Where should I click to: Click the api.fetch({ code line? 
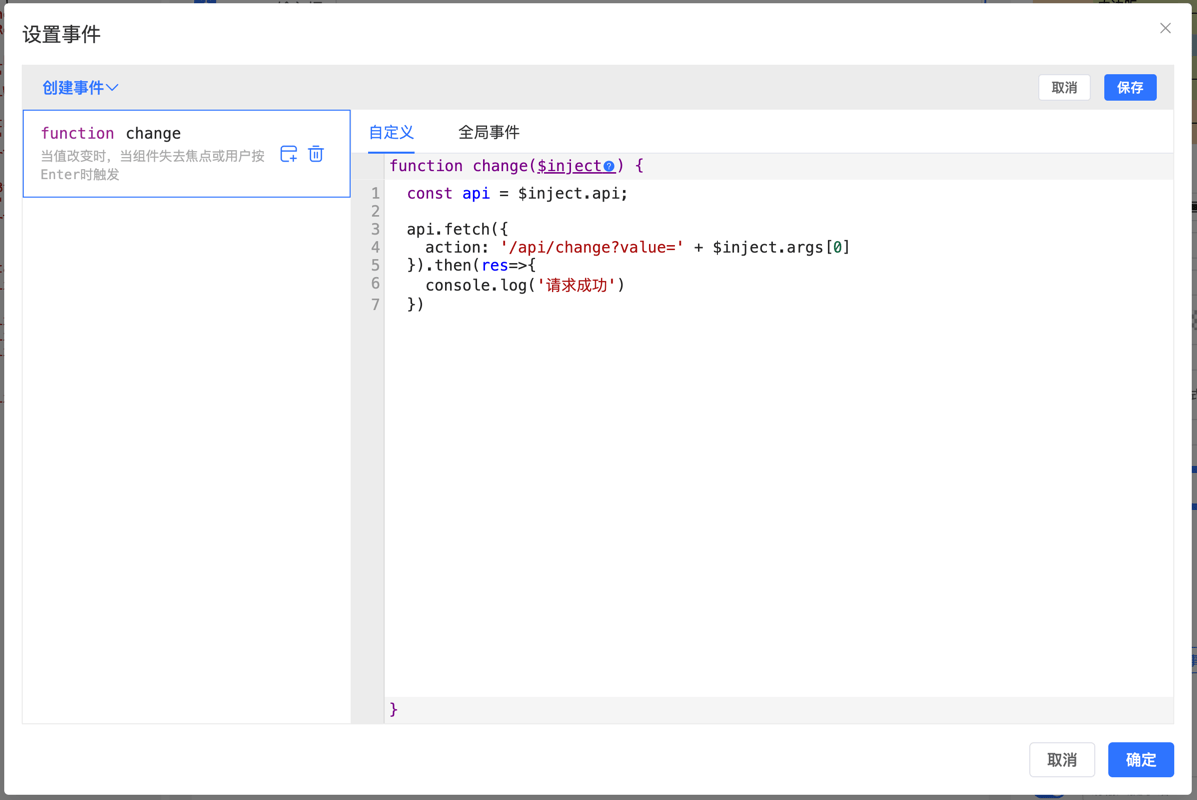click(457, 229)
